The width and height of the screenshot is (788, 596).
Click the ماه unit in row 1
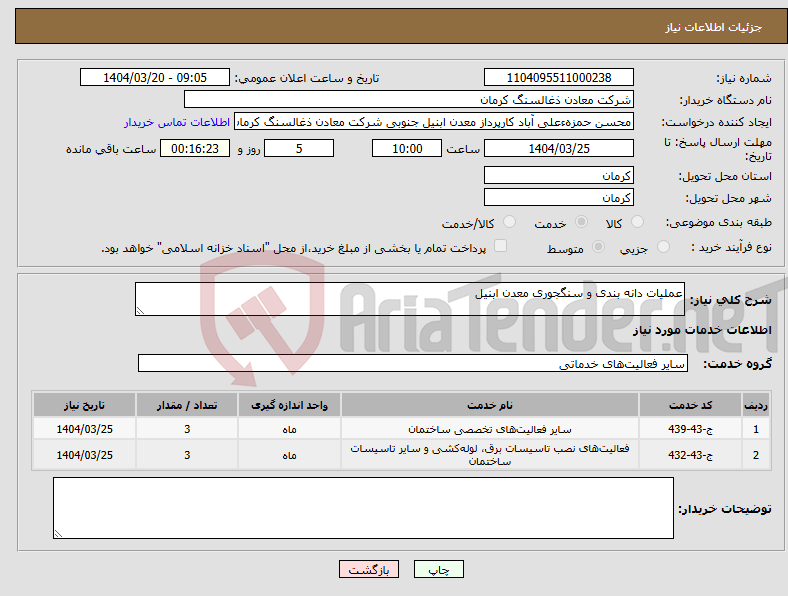289,430
